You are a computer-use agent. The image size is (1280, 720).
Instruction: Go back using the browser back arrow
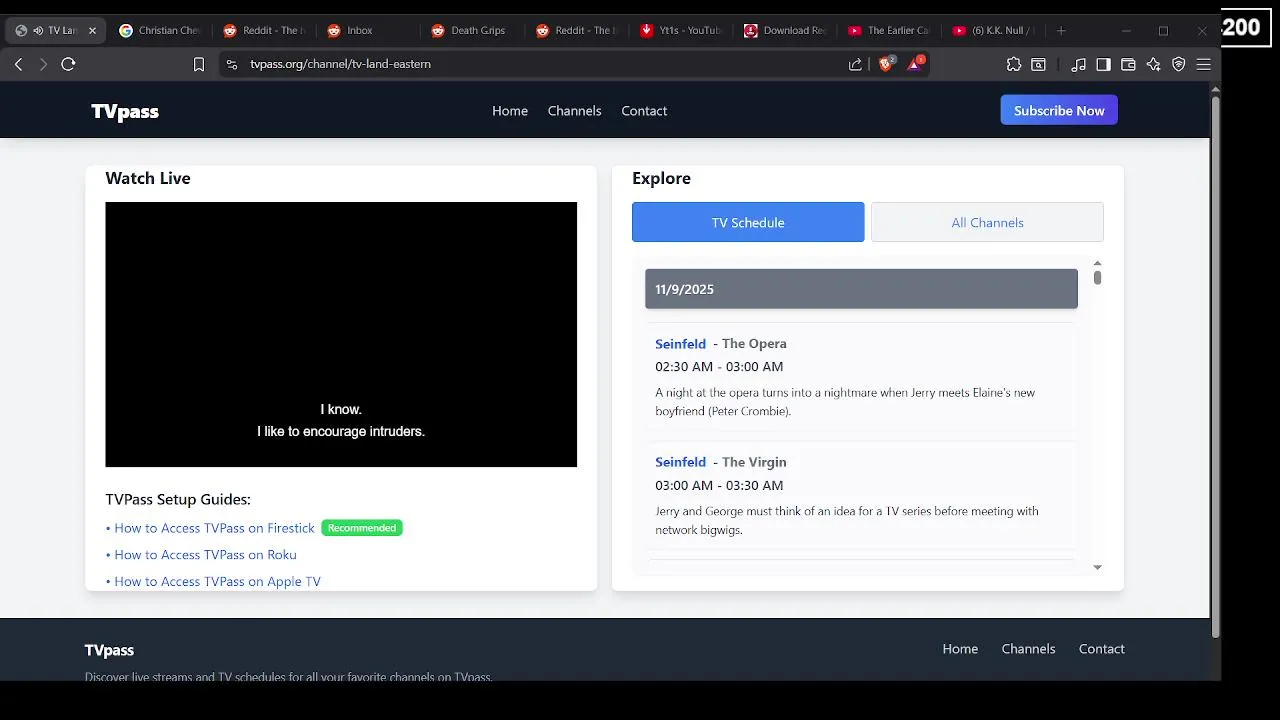tap(18, 64)
